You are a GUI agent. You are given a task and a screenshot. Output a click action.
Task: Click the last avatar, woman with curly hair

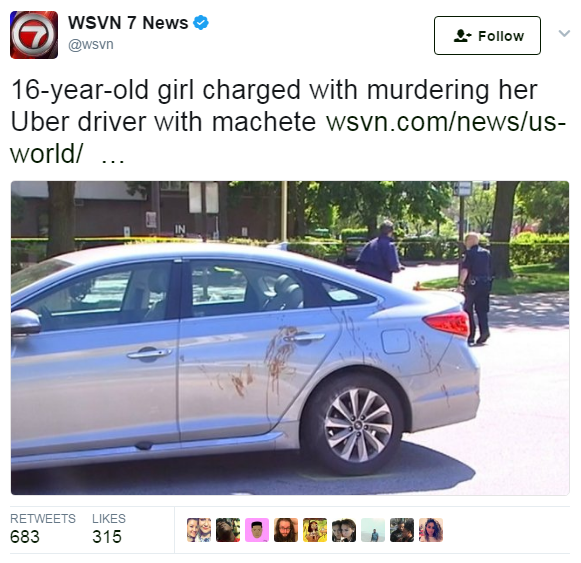[x=431, y=530]
